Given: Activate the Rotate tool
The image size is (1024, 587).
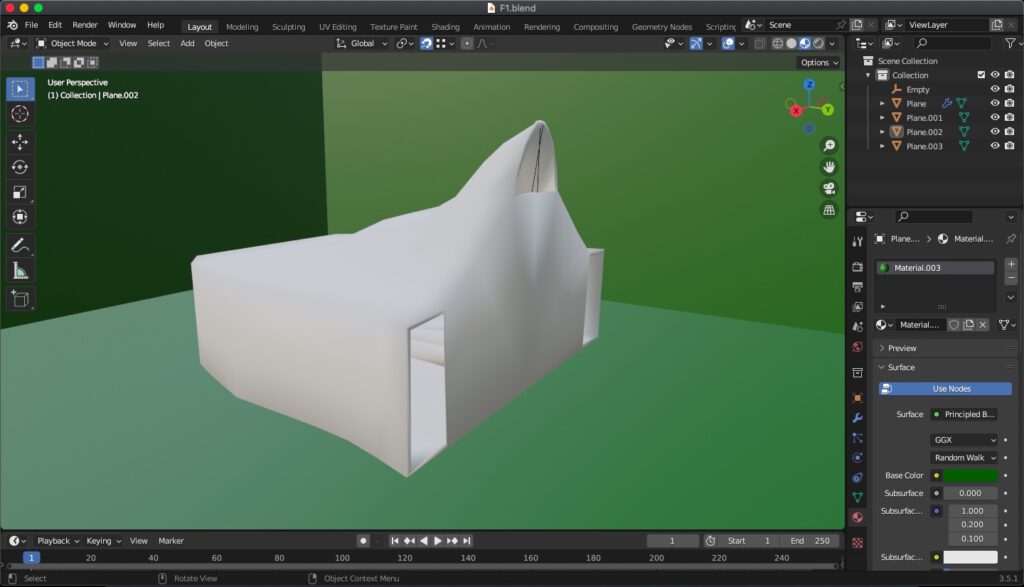Looking at the screenshot, I should coord(20,167).
